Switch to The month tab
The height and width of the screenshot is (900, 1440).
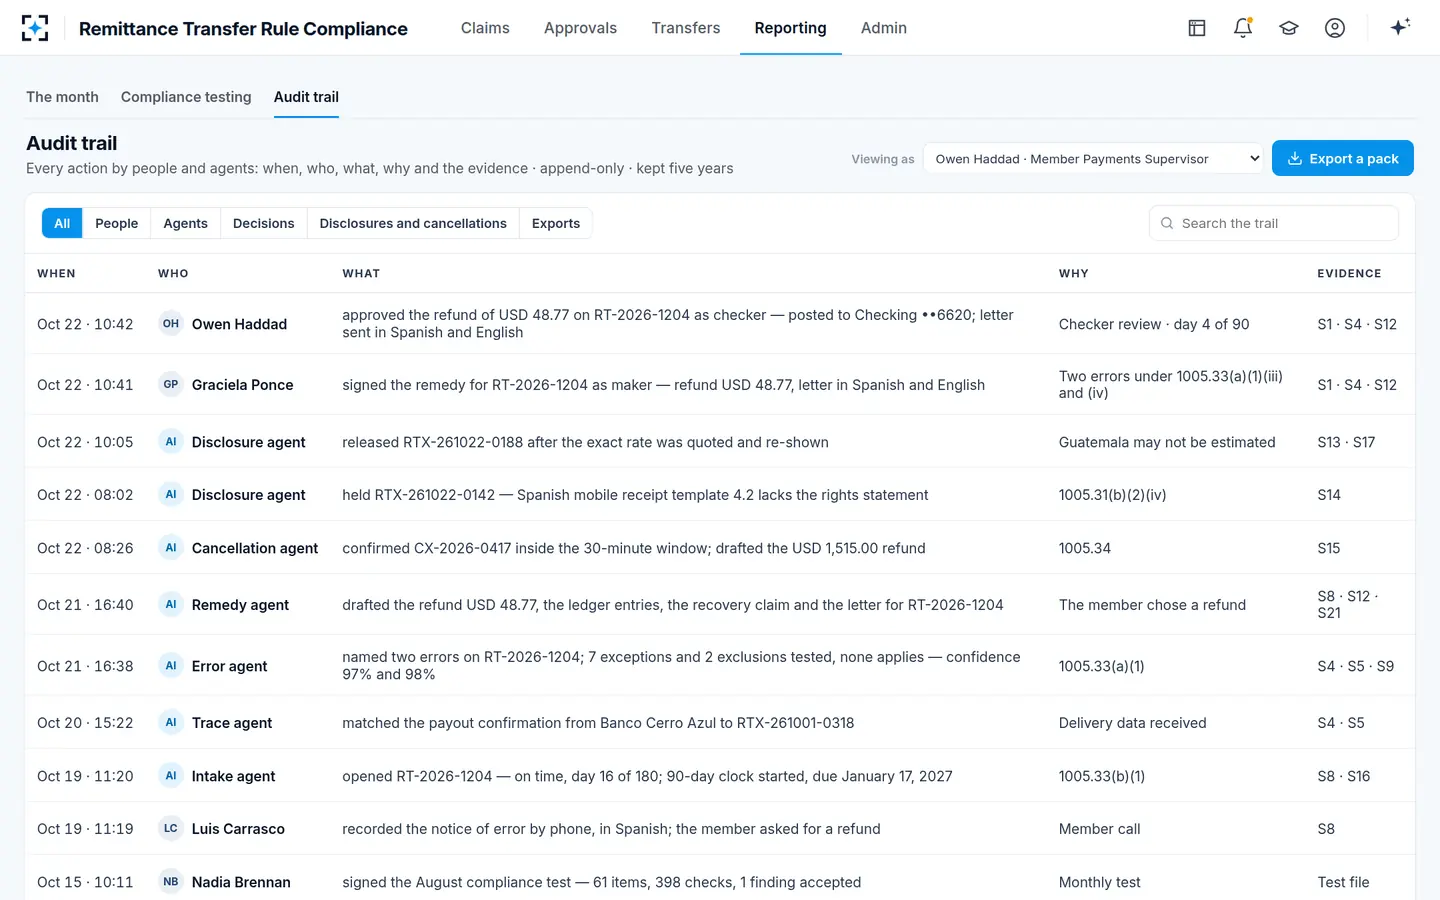coord(62,97)
